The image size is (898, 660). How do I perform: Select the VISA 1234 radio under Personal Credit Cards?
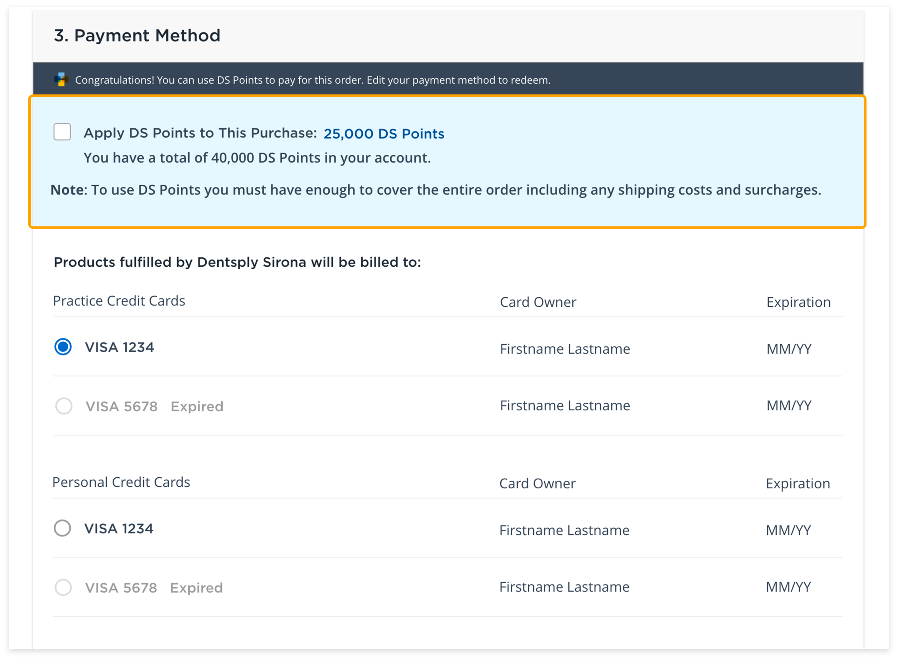click(63, 528)
